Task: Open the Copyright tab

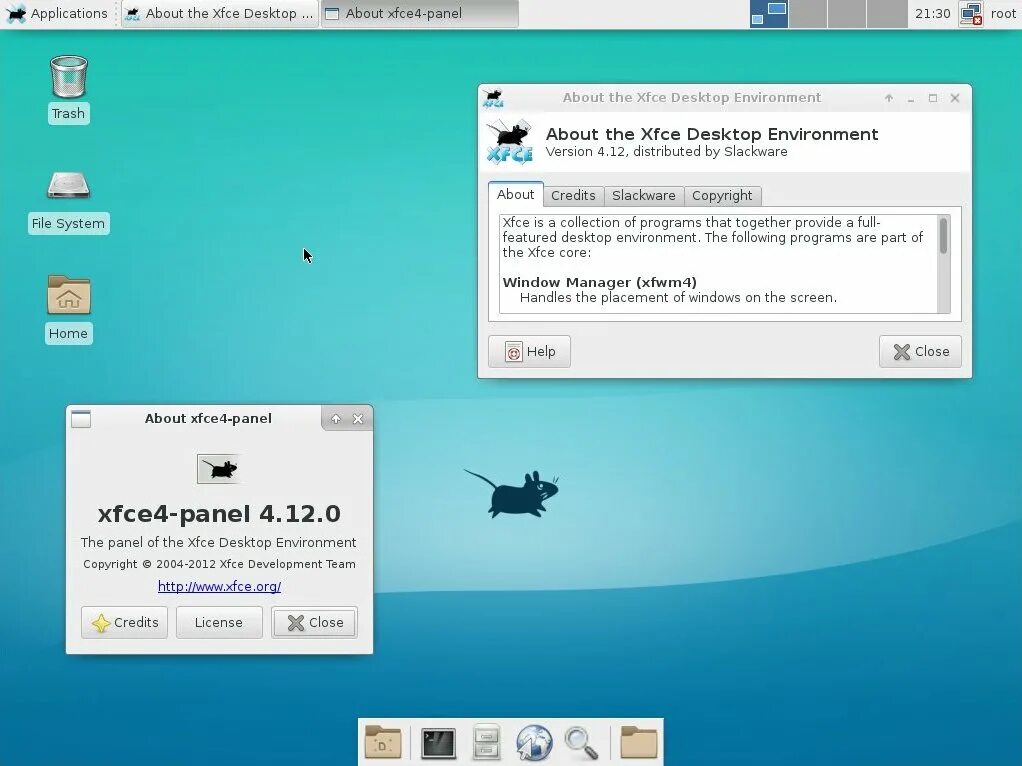Action: tap(722, 195)
